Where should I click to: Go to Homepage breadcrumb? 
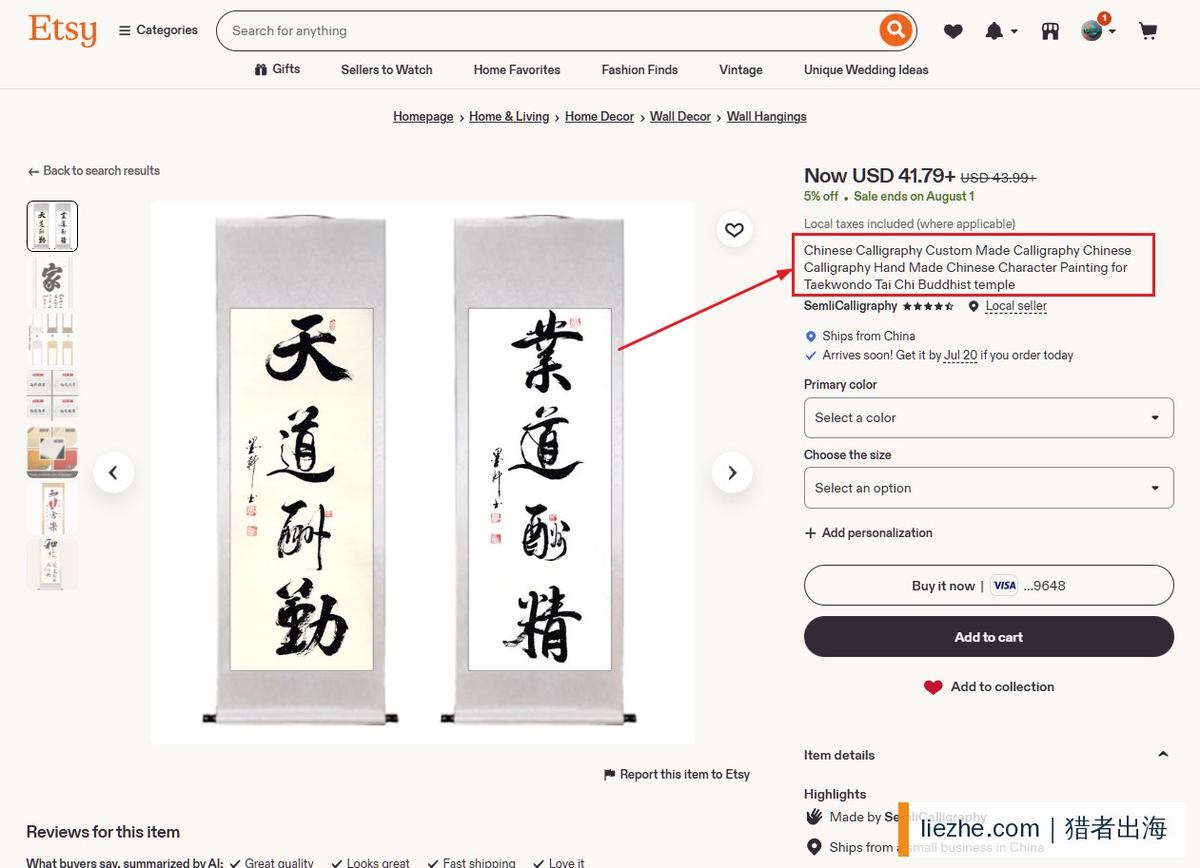[423, 117]
